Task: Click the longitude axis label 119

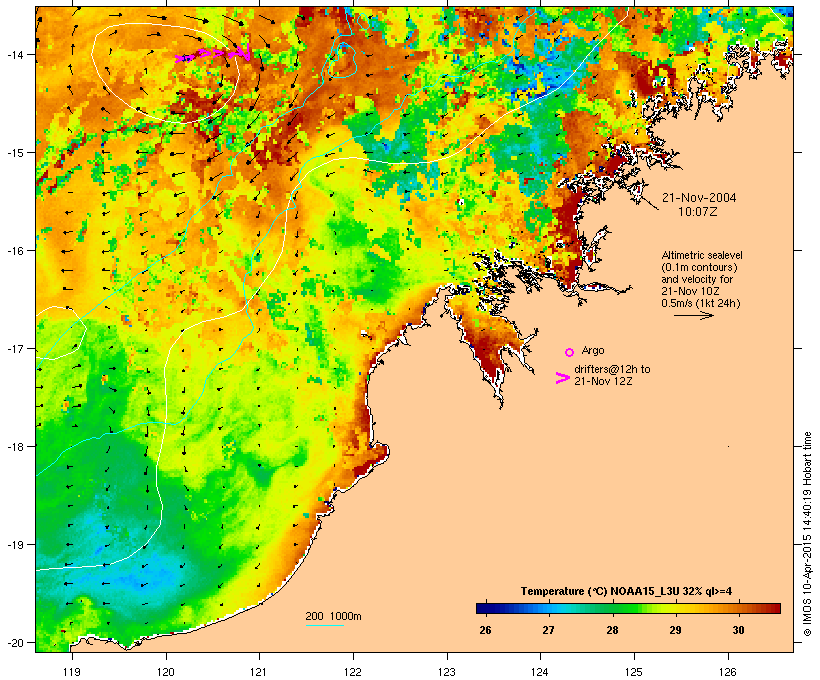Action: pos(72,672)
